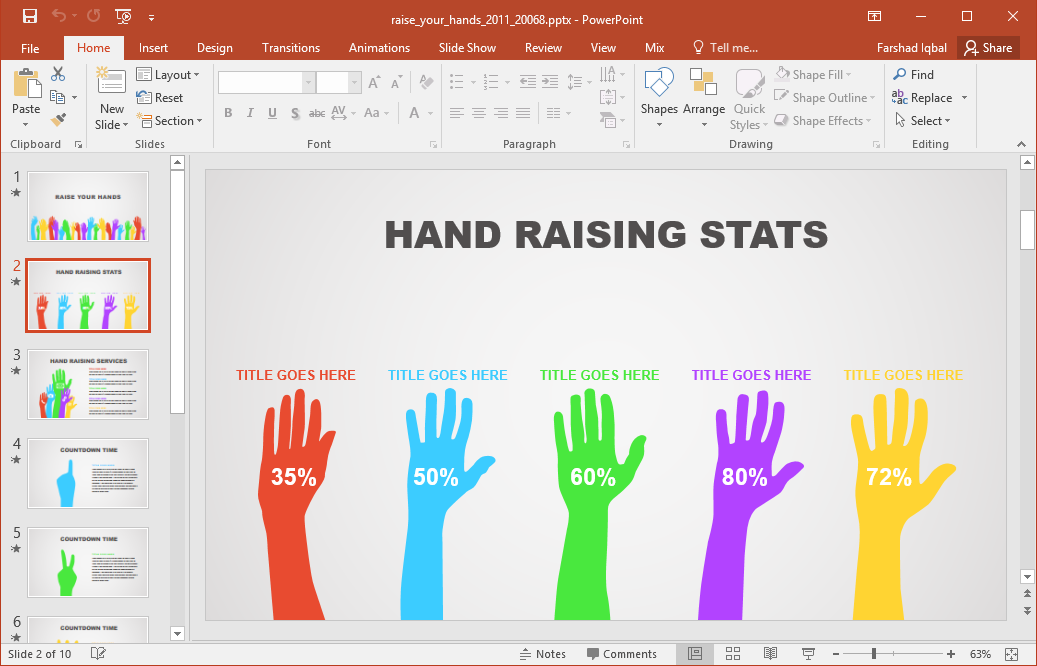The image size is (1037, 666).
Task: Toggle italic formatting
Action: click(250, 113)
